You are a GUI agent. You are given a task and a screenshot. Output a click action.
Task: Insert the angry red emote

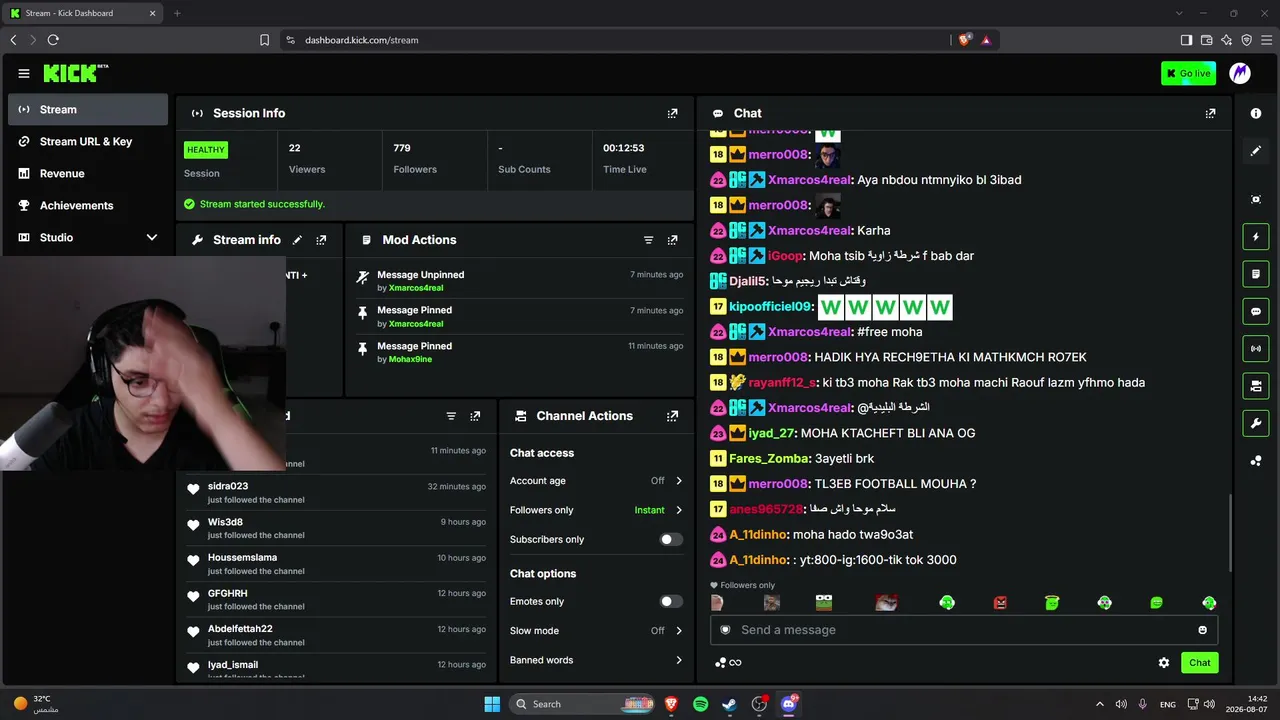click(x=1000, y=602)
